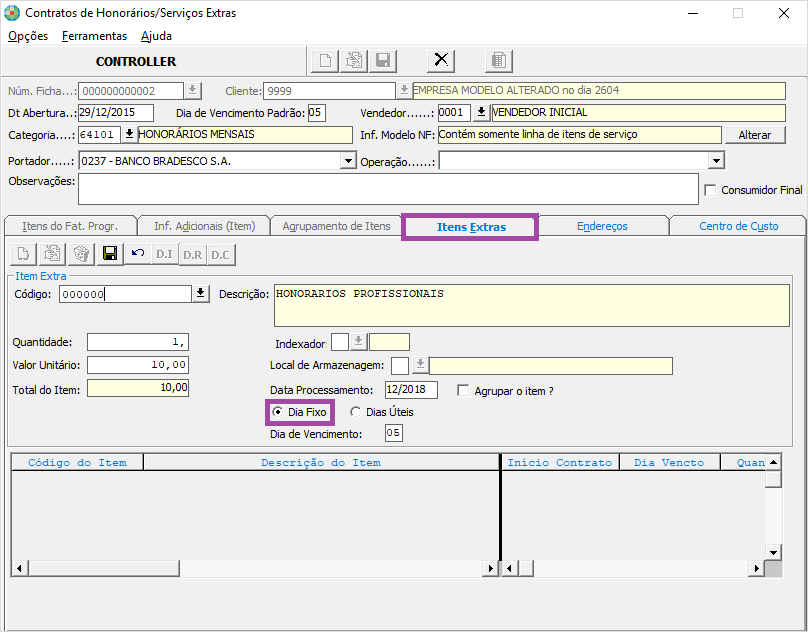Click the edit record icon in the top toolbar
The image size is (808, 632).
(x=354, y=61)
